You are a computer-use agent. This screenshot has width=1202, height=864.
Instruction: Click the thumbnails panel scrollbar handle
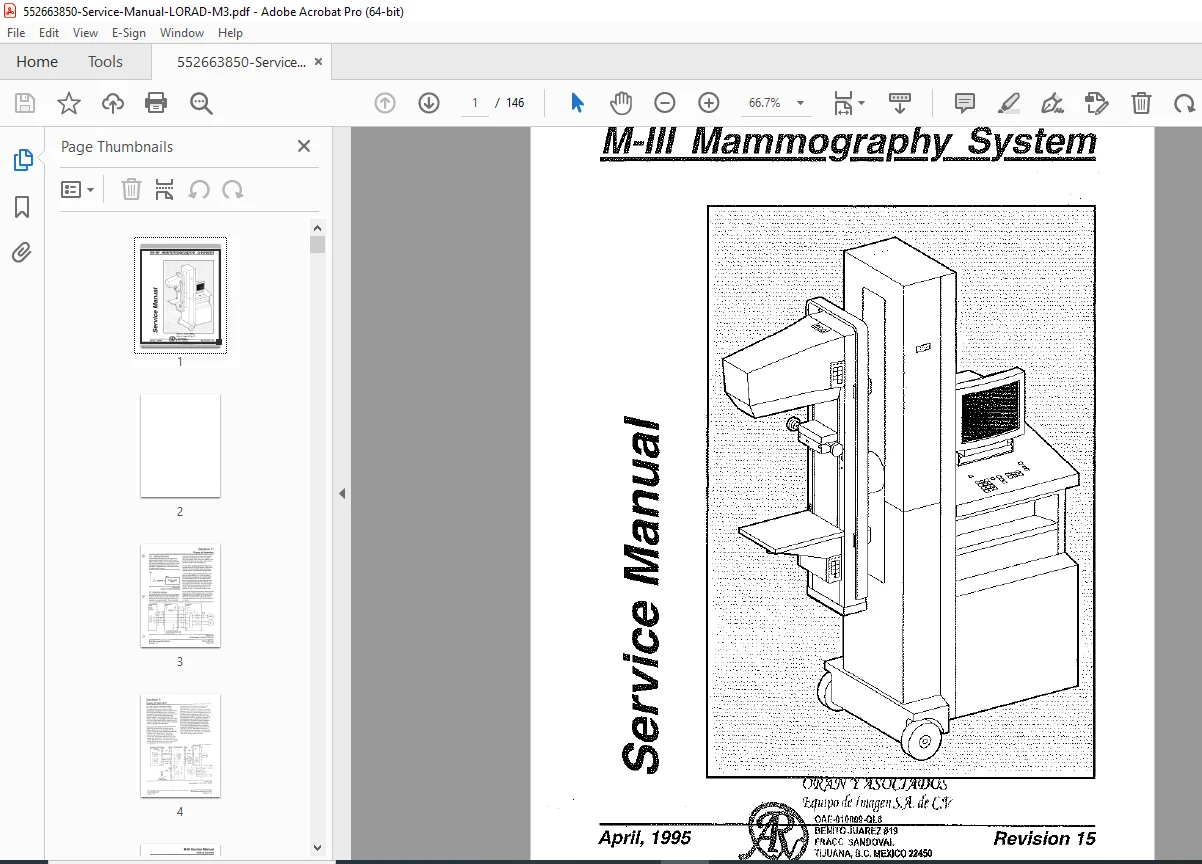(x=317, y=245)
